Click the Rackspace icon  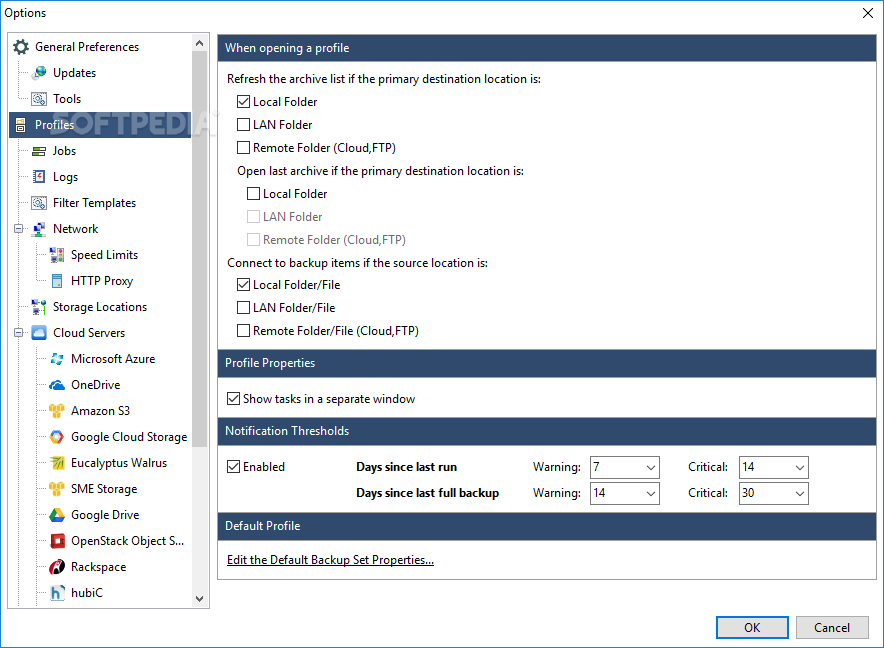point(57,567)
